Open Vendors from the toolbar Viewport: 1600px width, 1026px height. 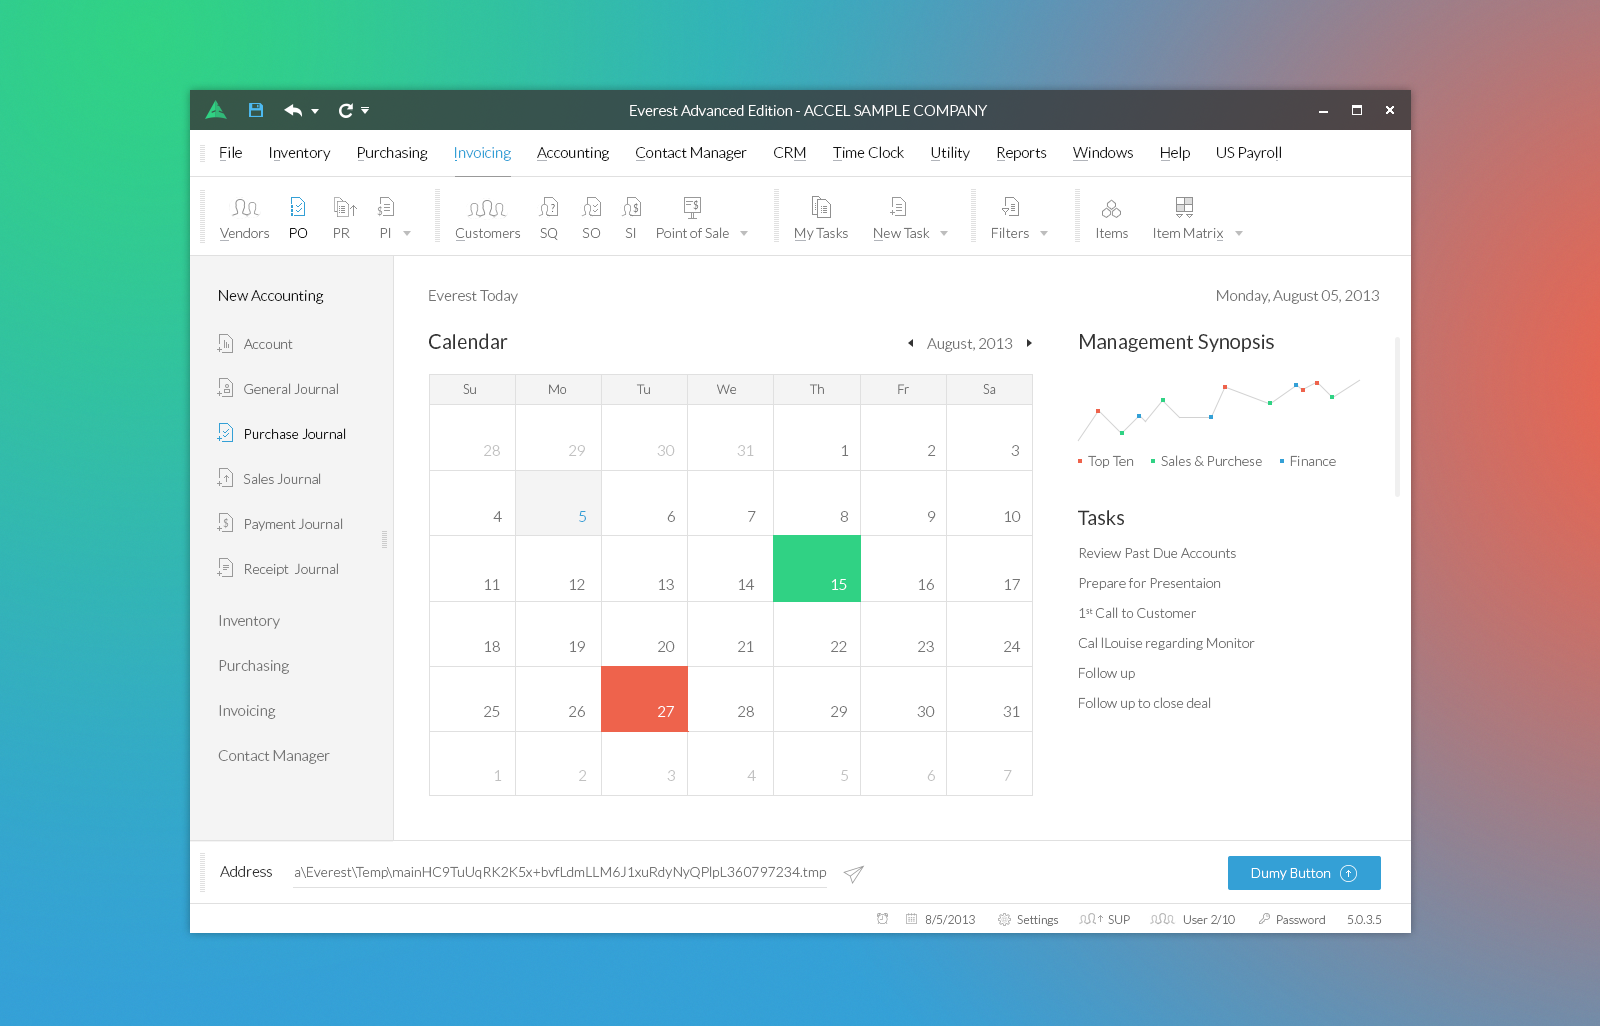[x=245, y=219]
